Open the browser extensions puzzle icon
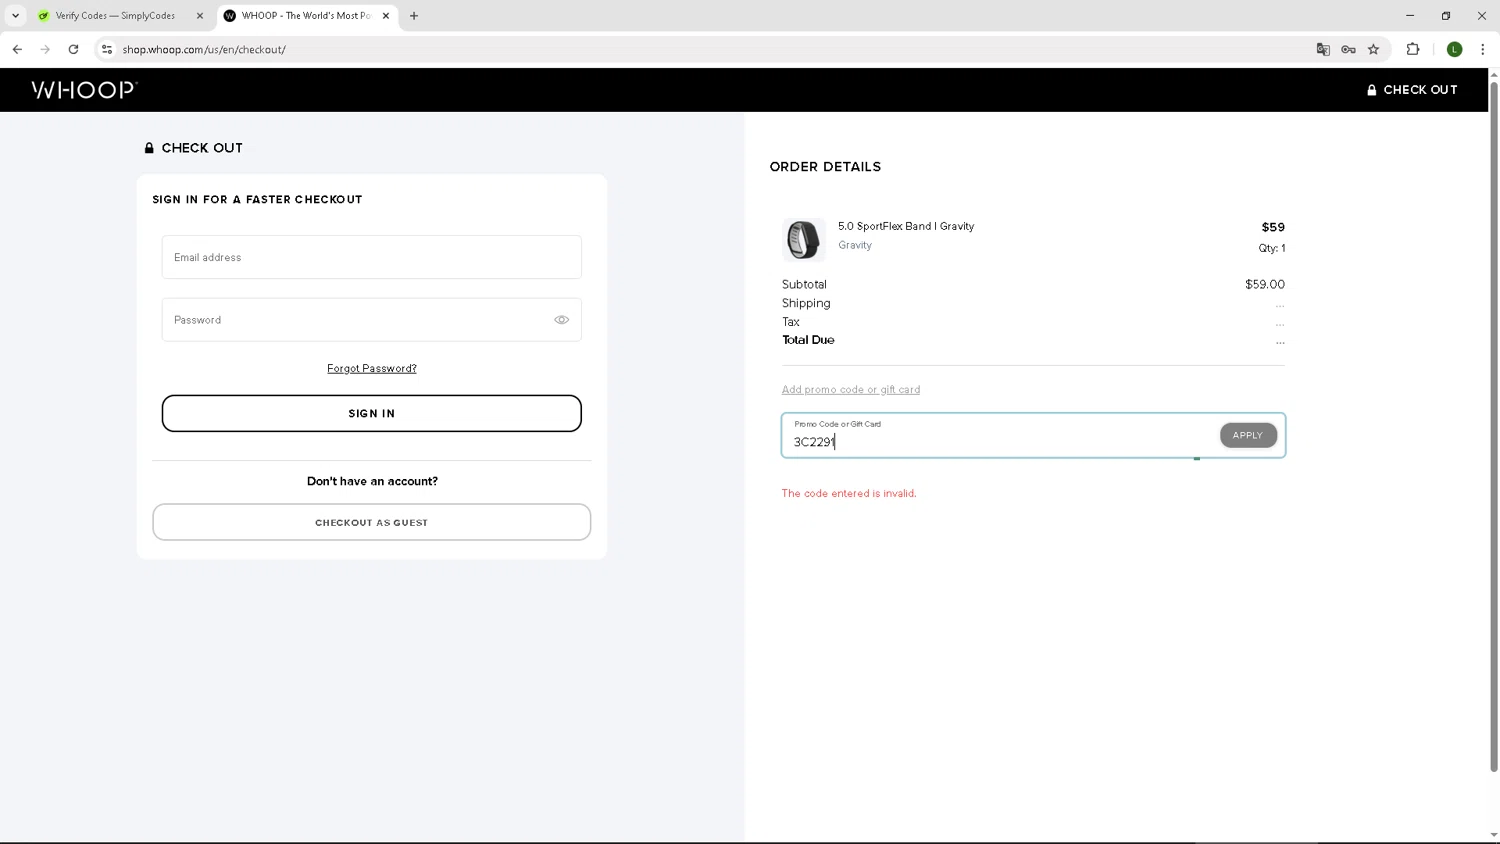Image resolution: width=1500 pixels, height=844 pixels. click(x=1413, y=49)
